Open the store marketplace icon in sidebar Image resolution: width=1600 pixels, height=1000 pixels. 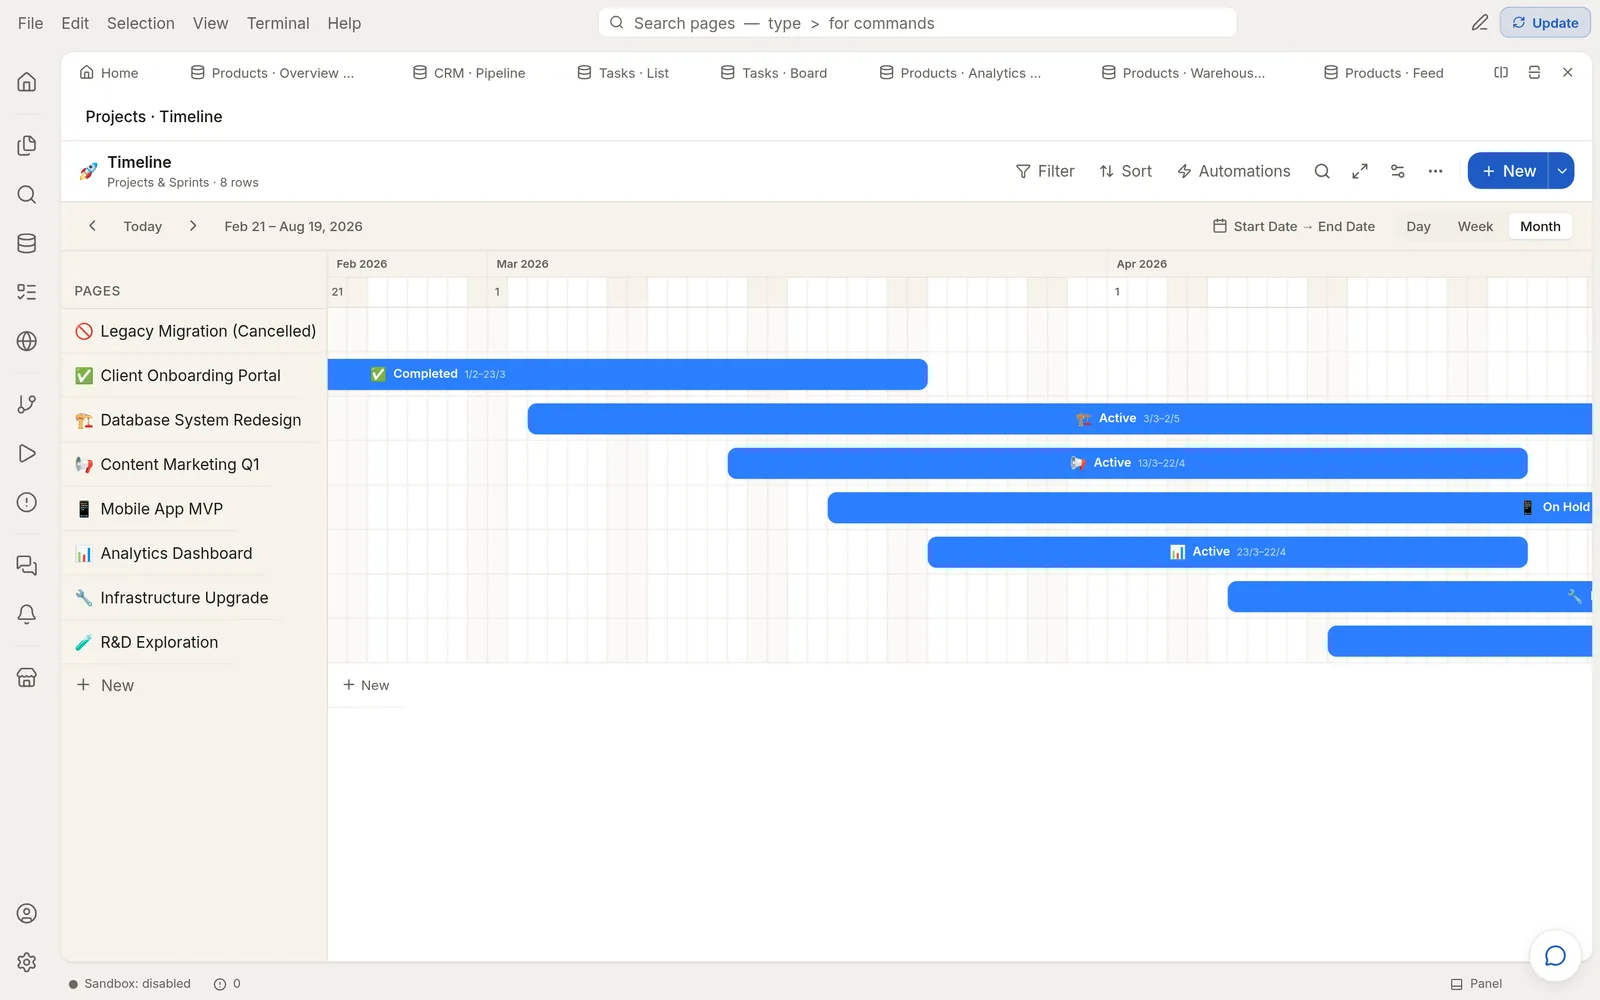(x=27, y=677)
